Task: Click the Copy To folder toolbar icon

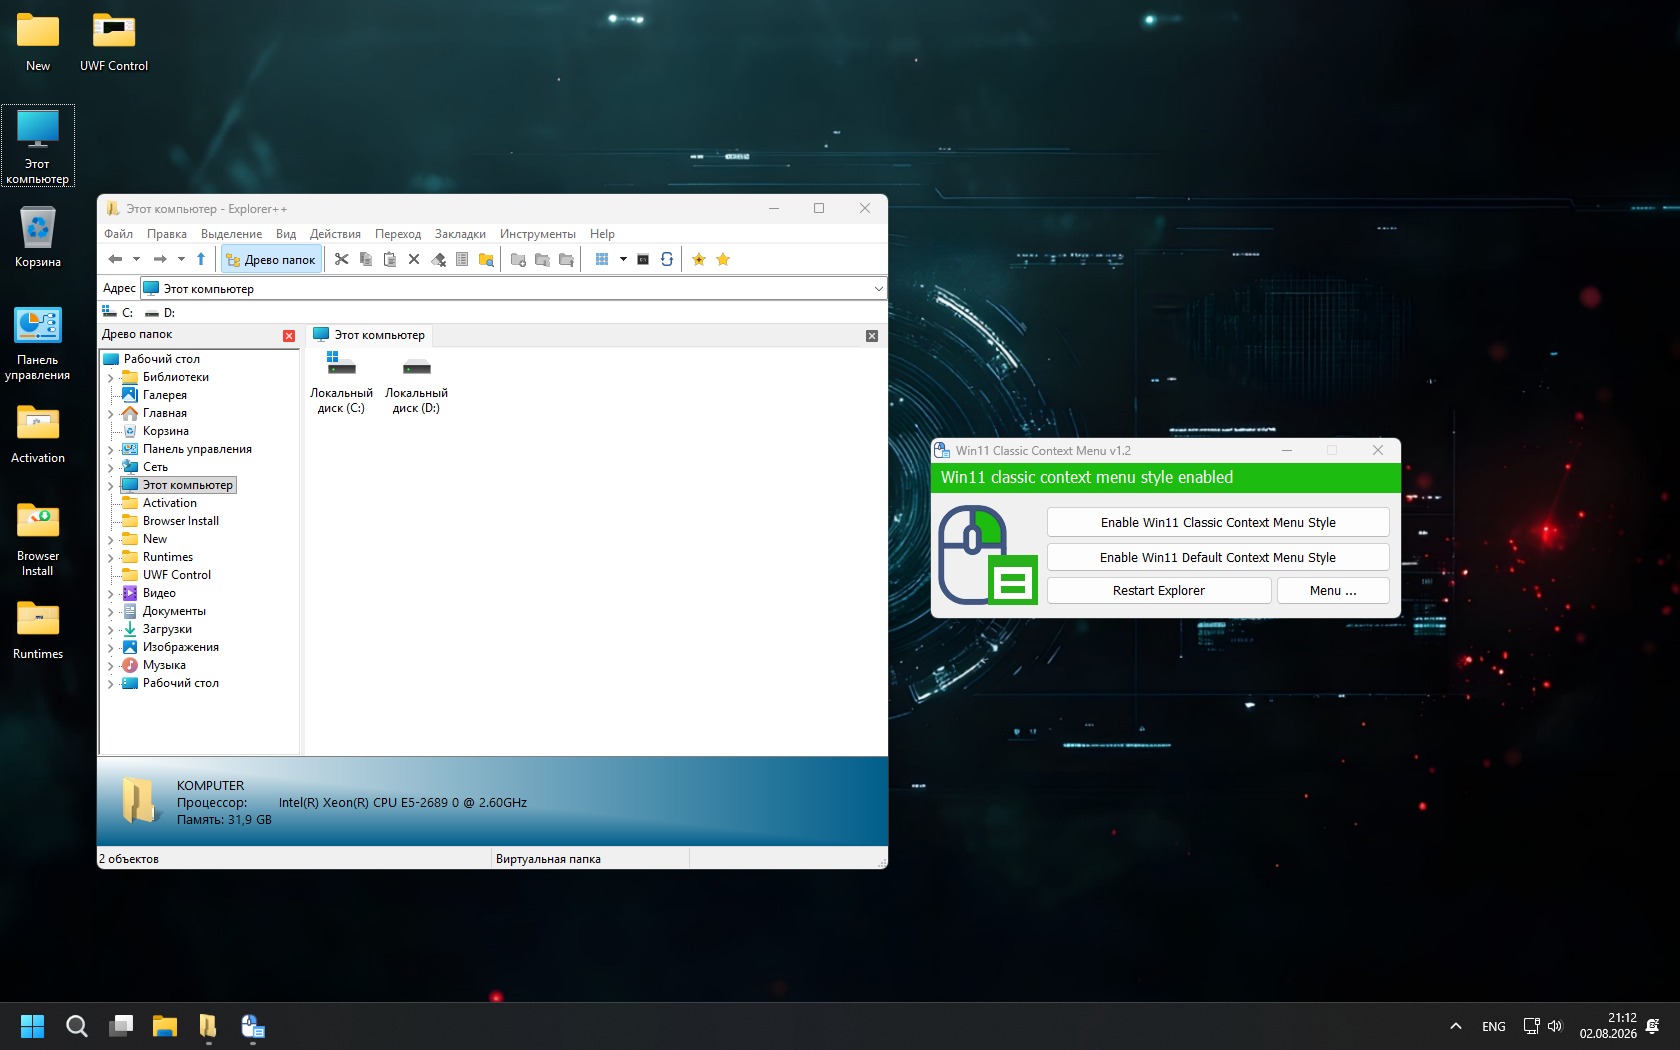Action: tap(542, 259)
